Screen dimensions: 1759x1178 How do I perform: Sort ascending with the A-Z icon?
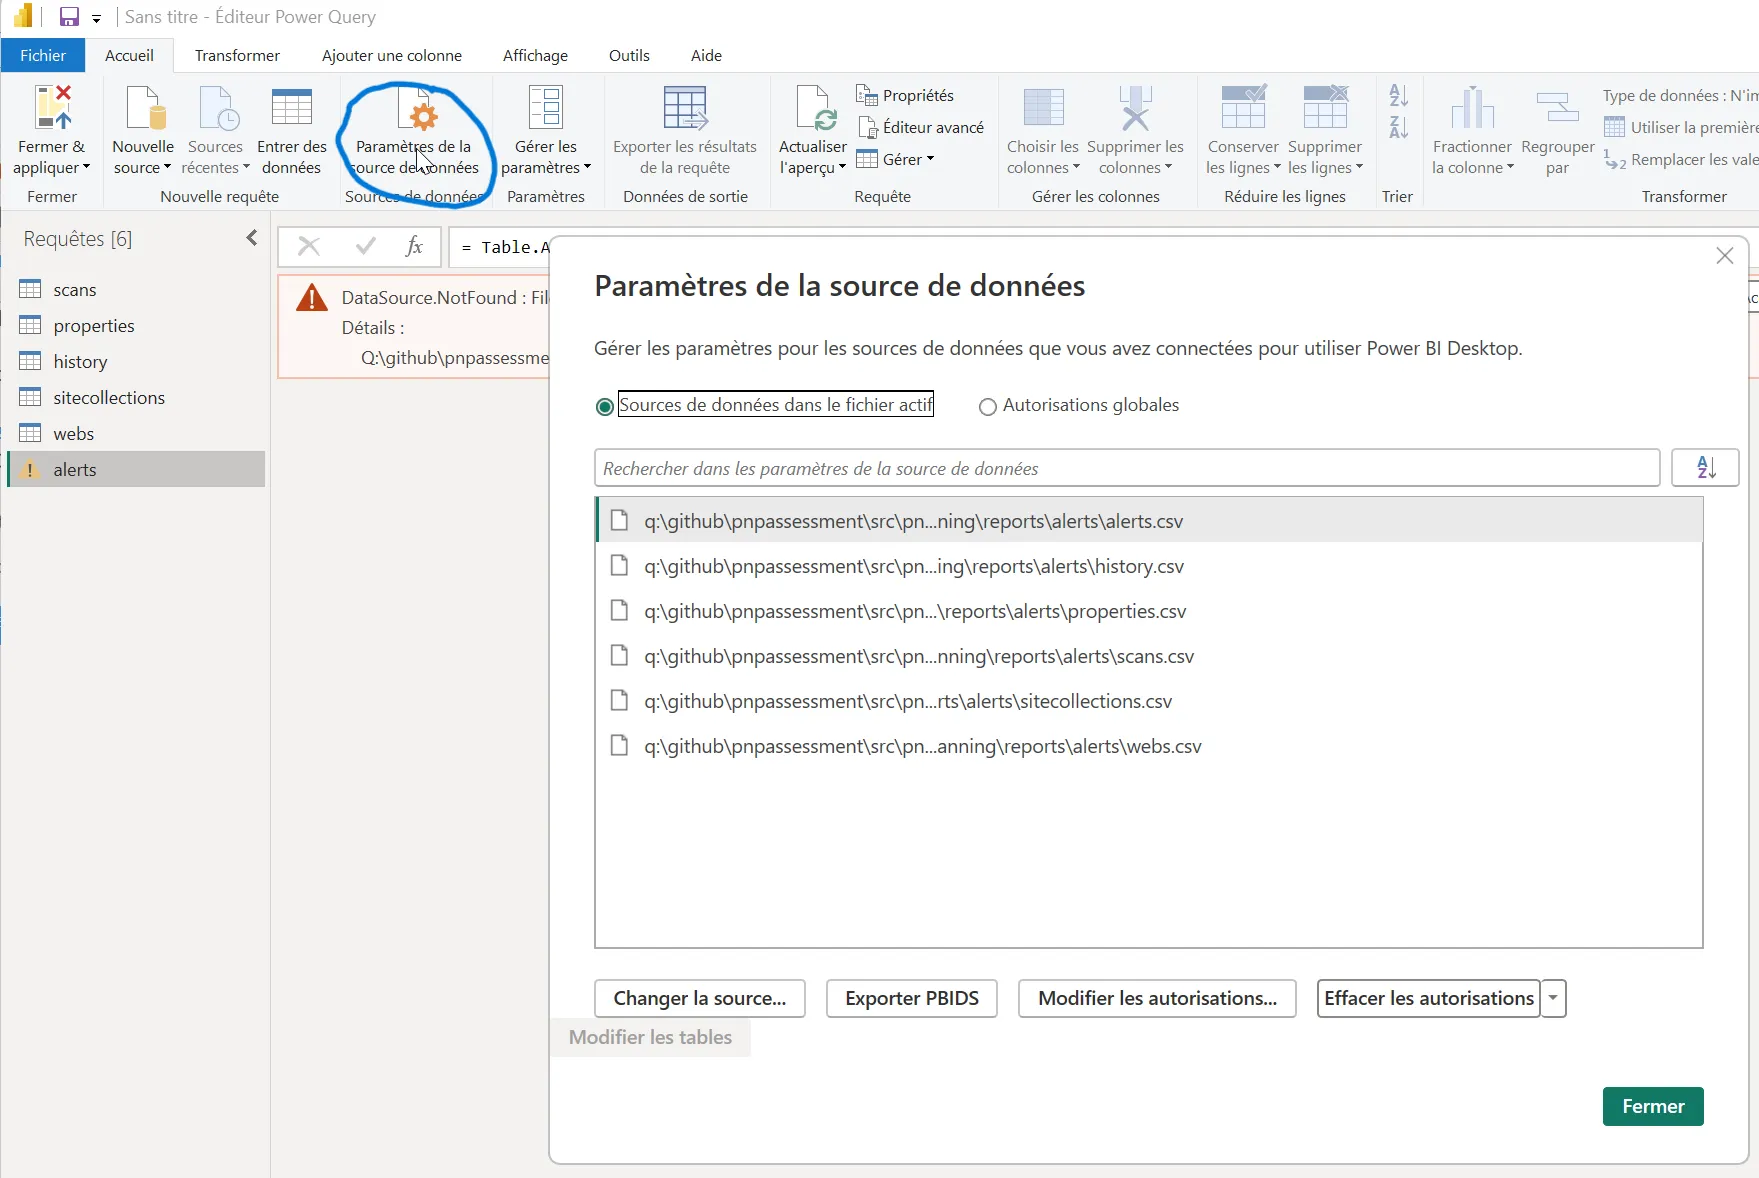1398,96
